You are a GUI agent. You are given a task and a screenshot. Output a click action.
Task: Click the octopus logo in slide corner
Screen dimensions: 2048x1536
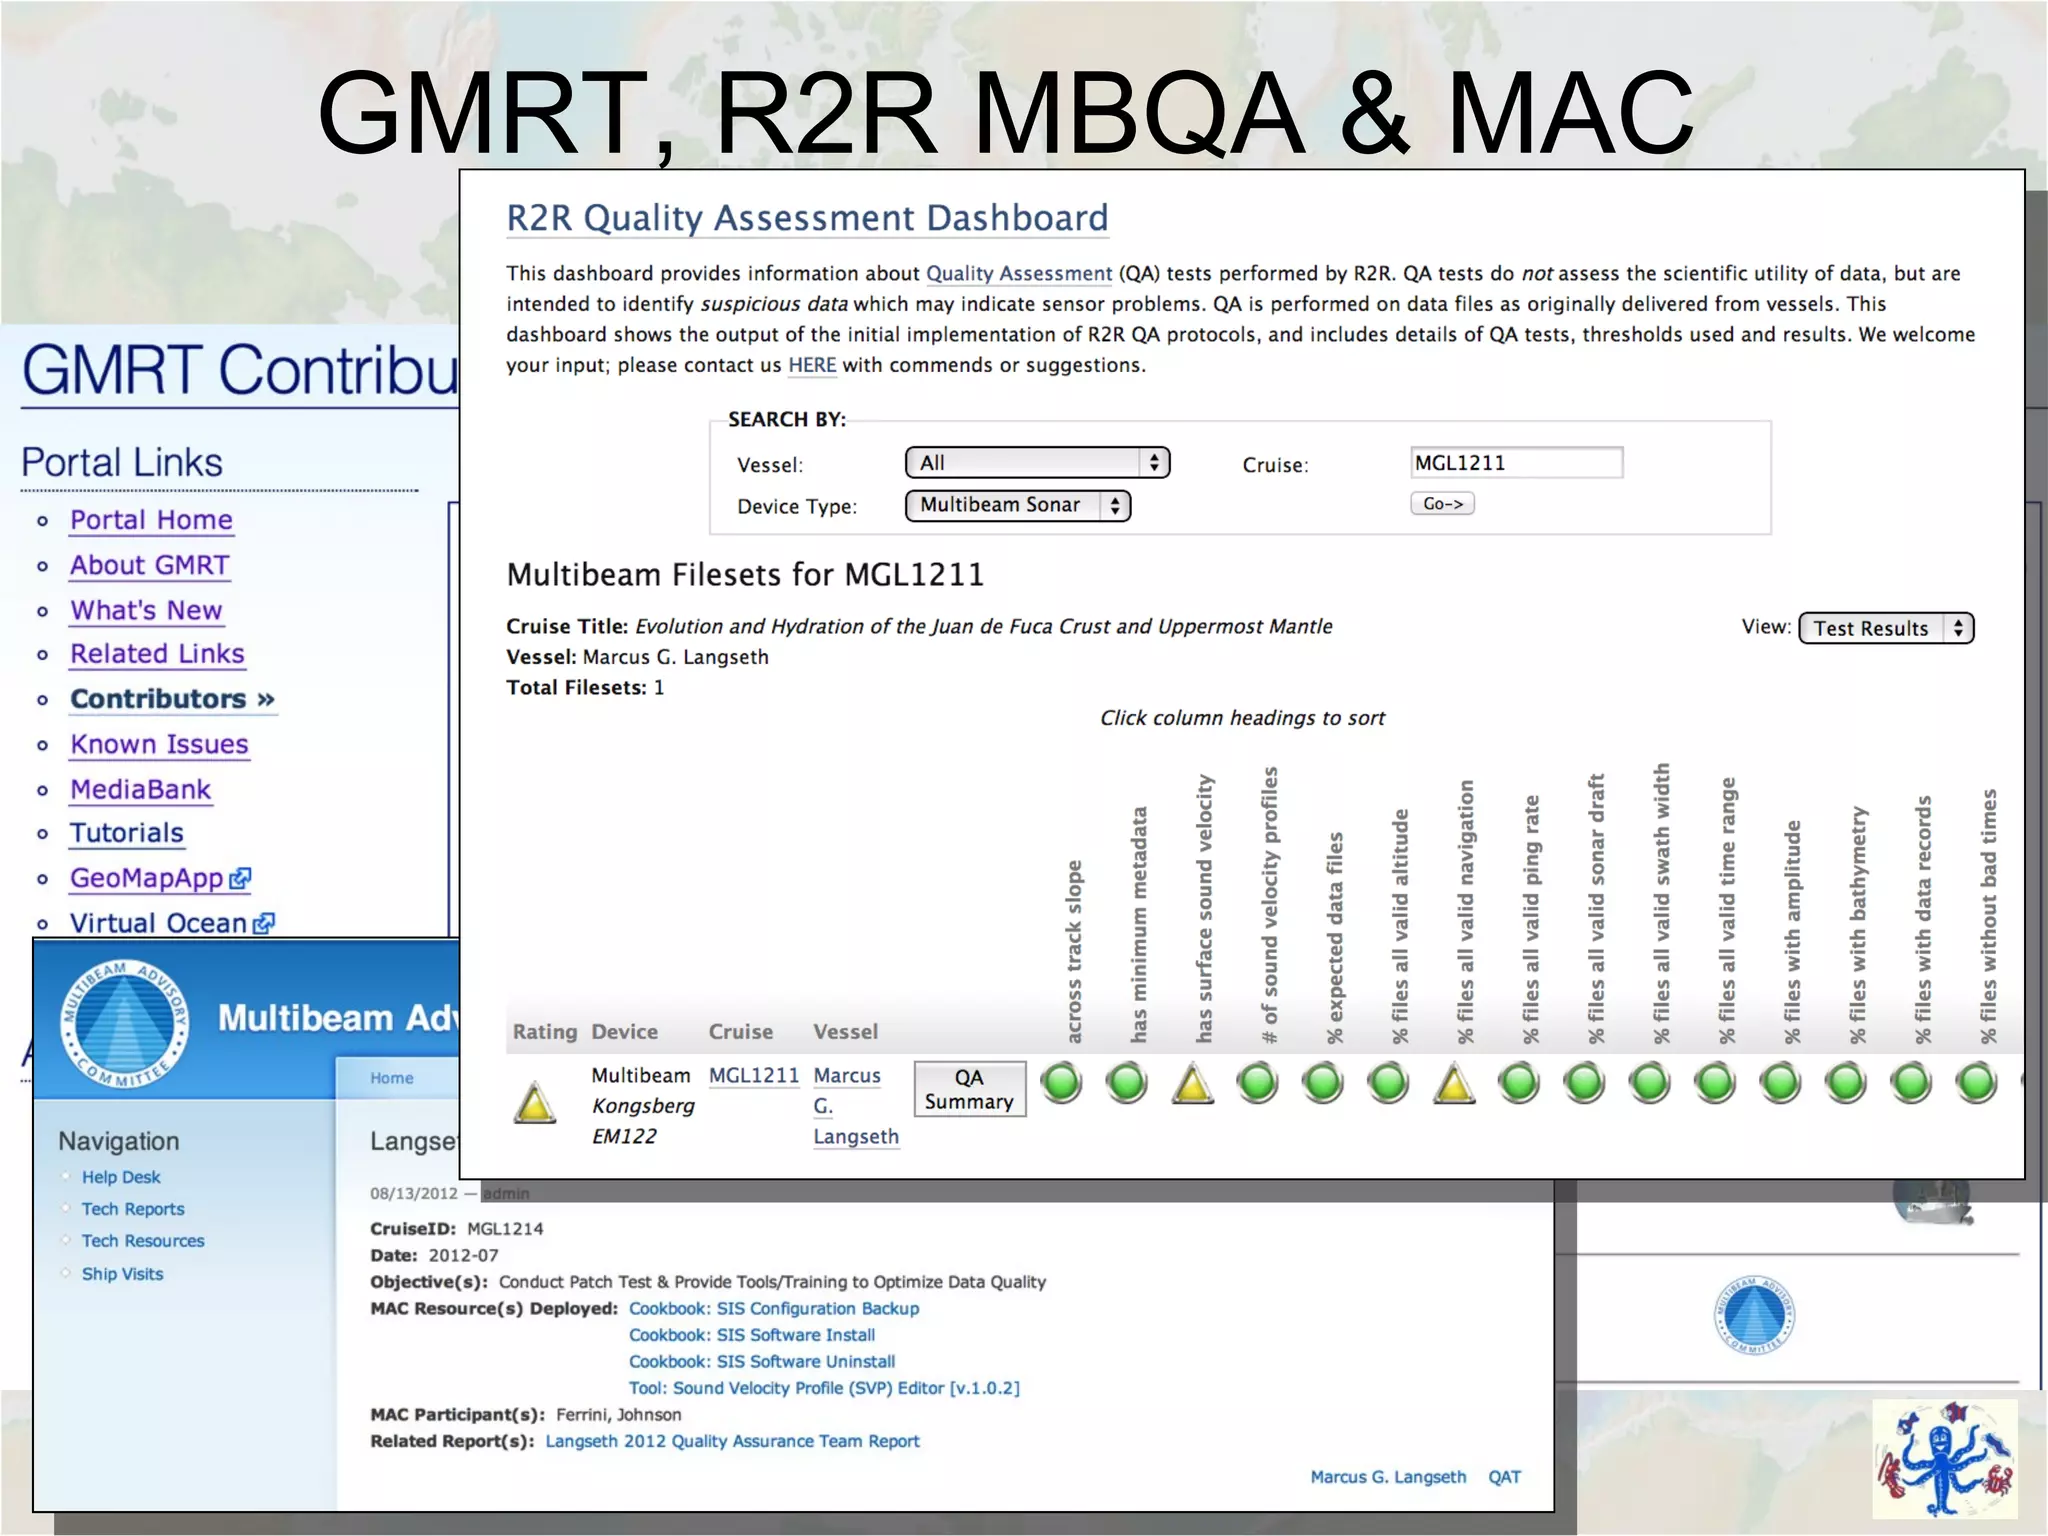point(1945,1459)
